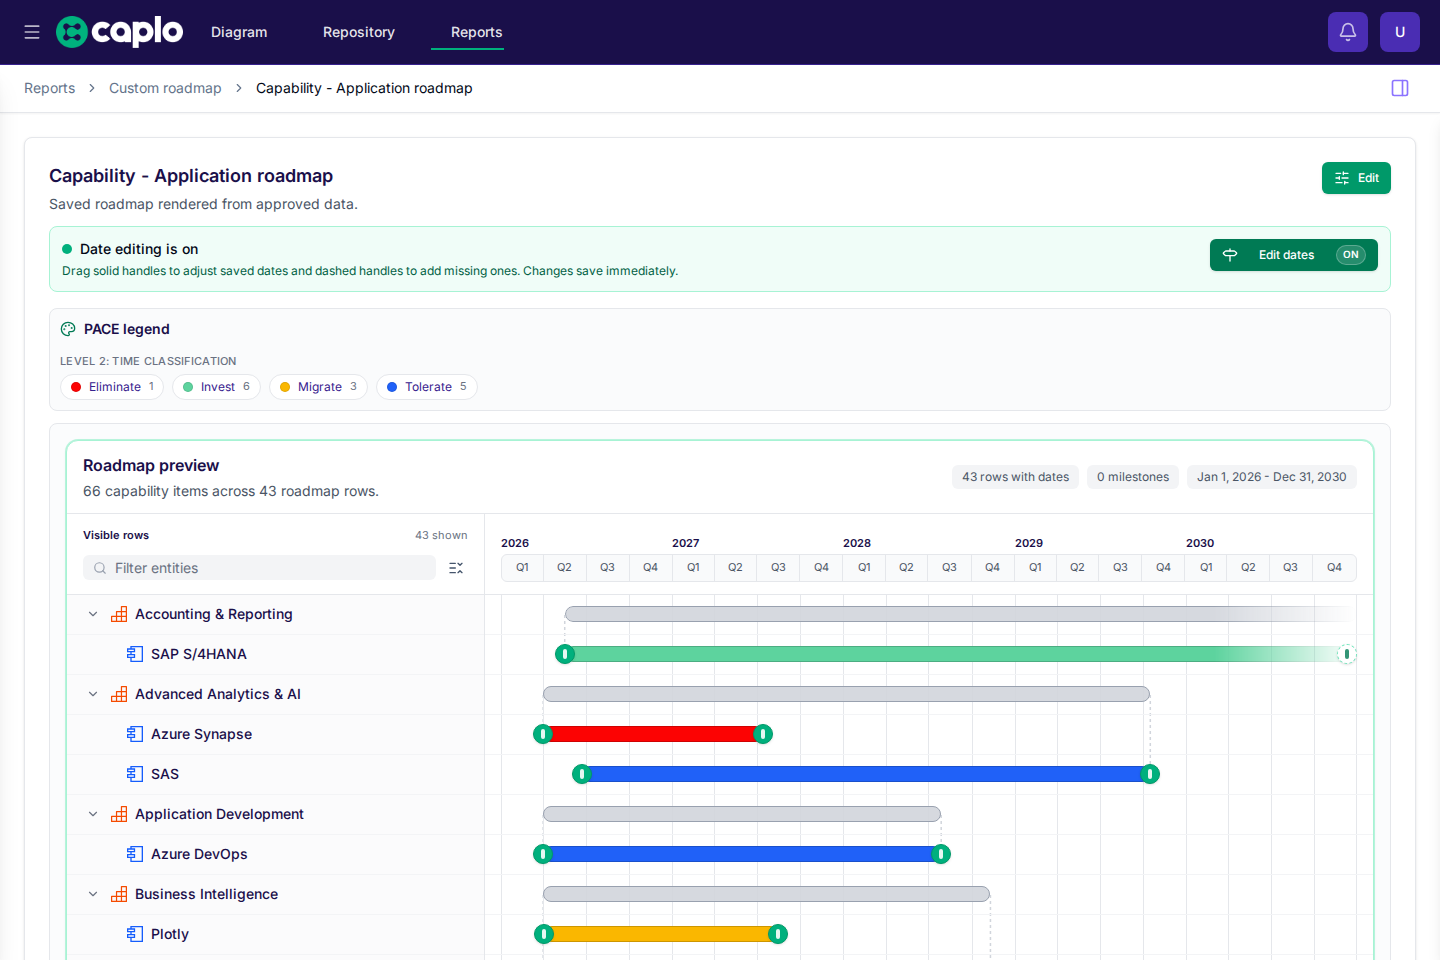Select the Azure Synapse row label

[201, 734]
